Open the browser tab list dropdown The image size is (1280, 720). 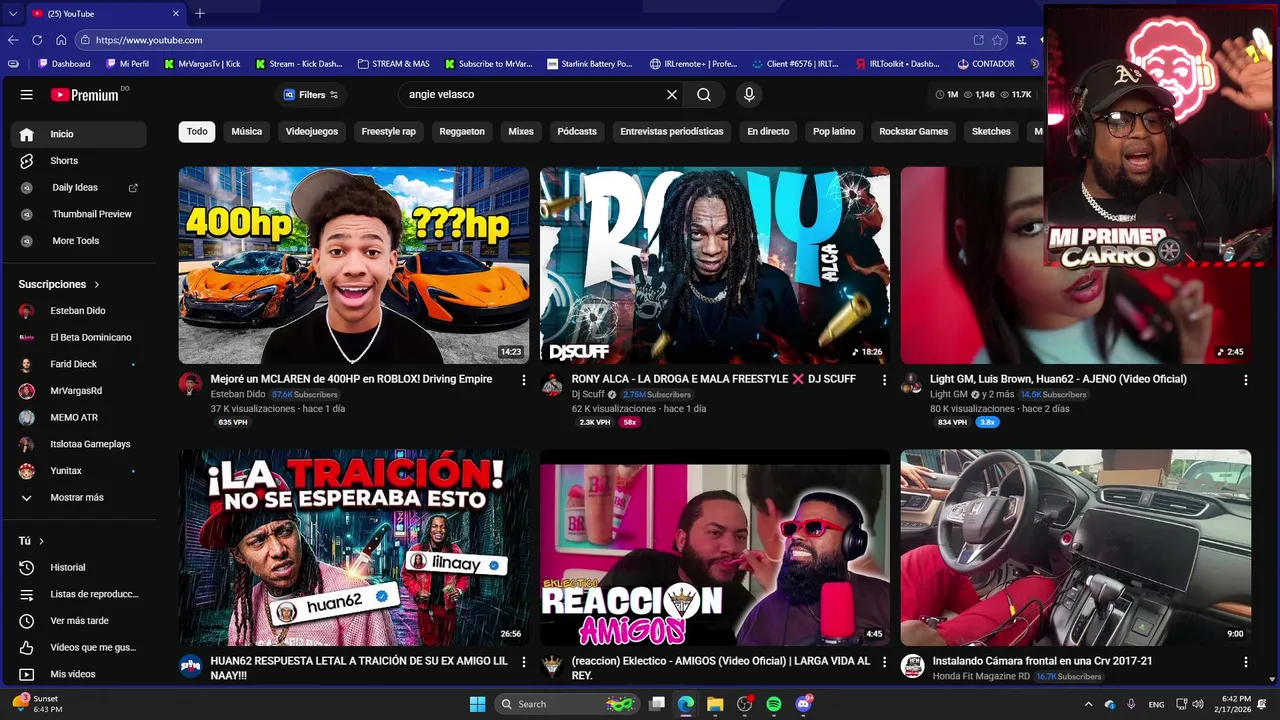pyautogui.click(x=13, y=13)
